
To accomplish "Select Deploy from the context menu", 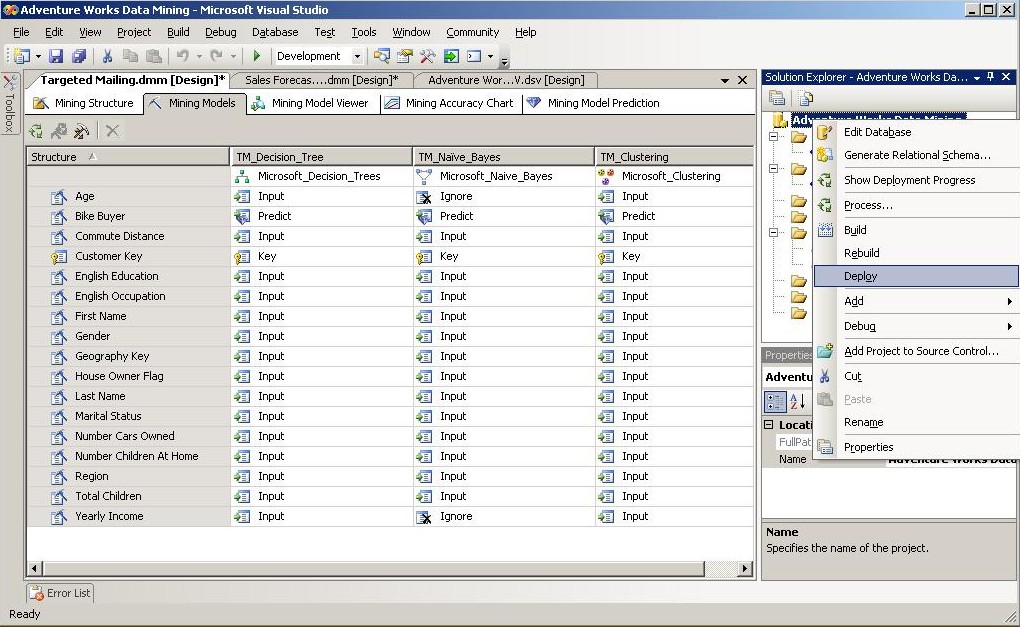I will pyautogui.click(x=917, y=276).
